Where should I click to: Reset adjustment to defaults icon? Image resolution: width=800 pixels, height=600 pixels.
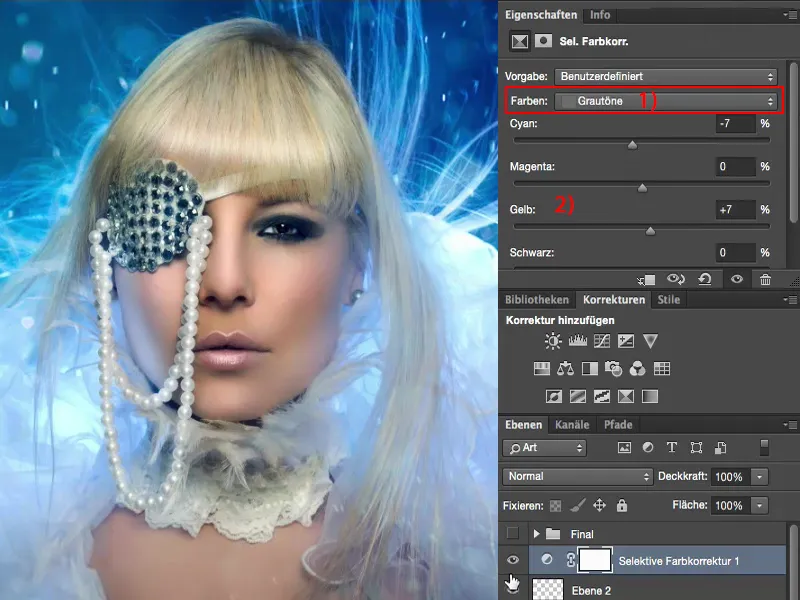(705, 279)
